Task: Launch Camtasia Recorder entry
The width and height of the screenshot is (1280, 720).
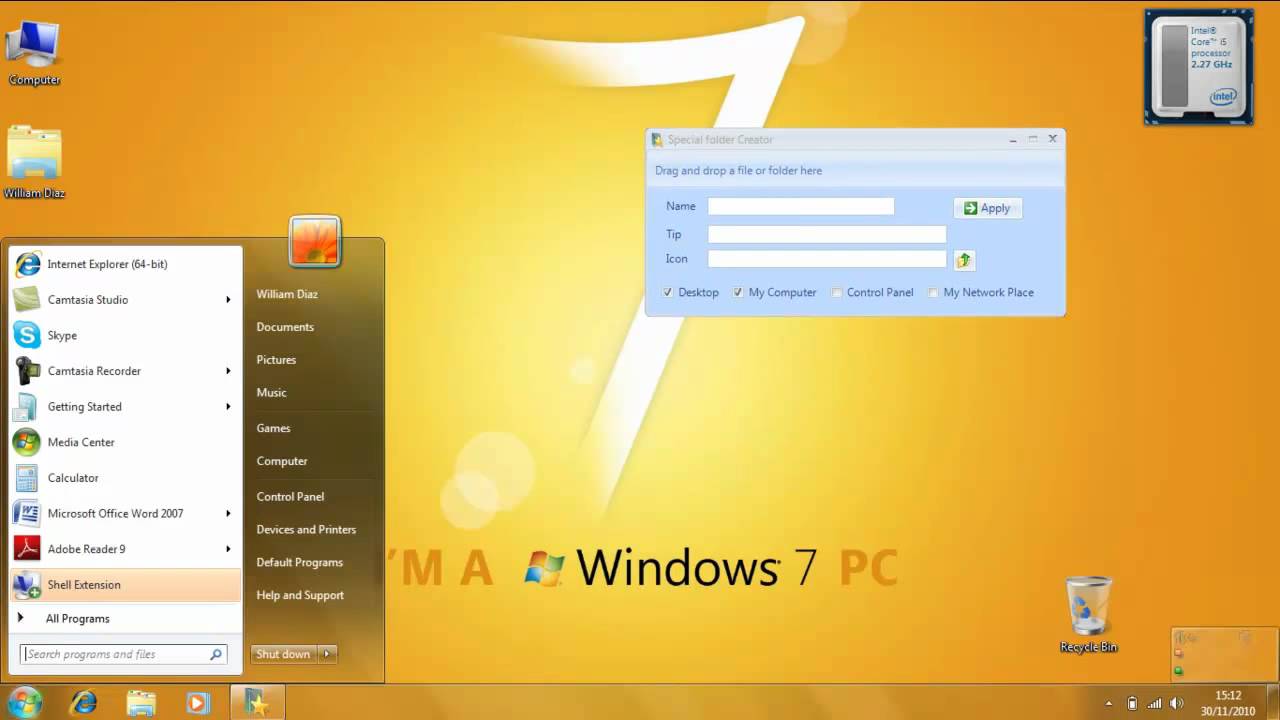Action: pos(126,371)
